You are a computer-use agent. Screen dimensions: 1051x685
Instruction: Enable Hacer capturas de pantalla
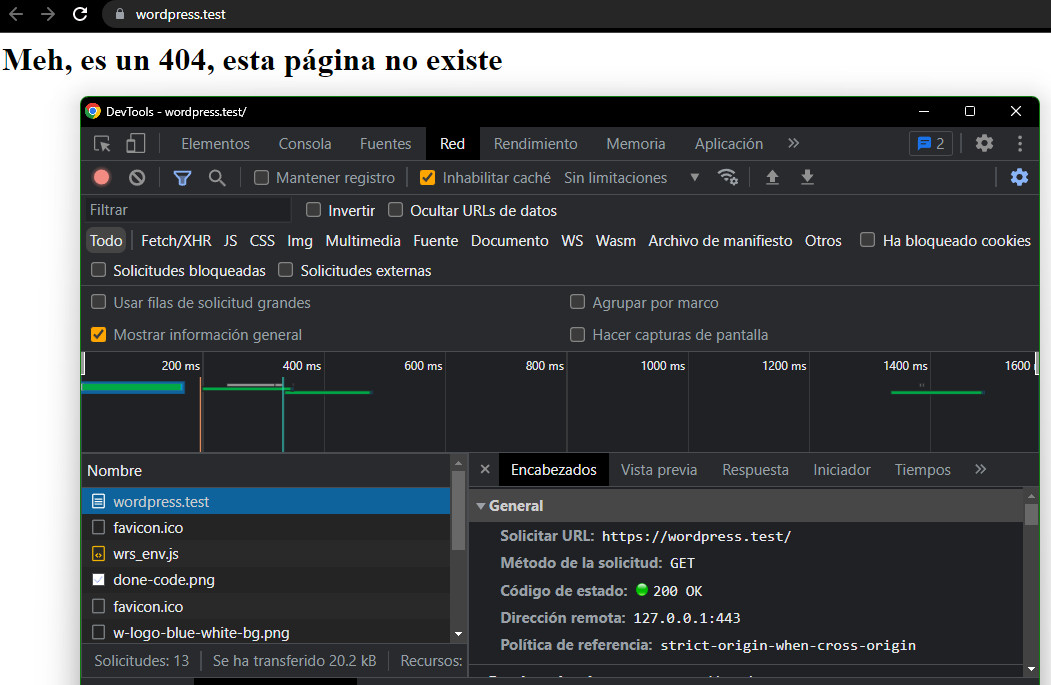(x=578, y=335)
